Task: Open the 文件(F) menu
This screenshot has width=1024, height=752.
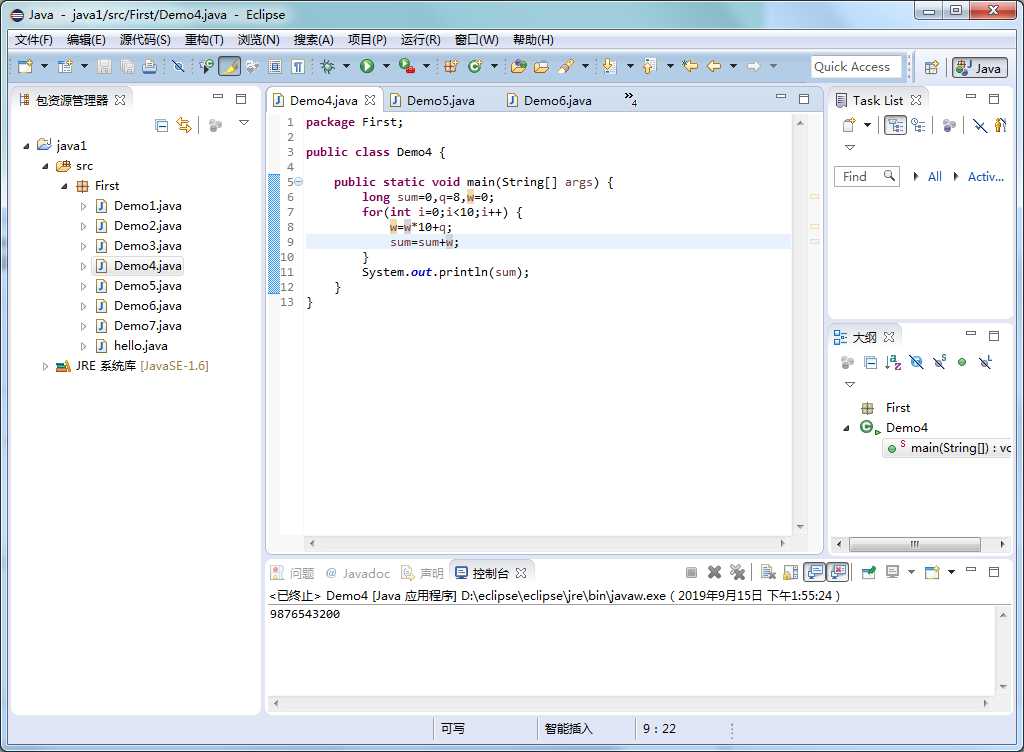Action: (33, 40)
